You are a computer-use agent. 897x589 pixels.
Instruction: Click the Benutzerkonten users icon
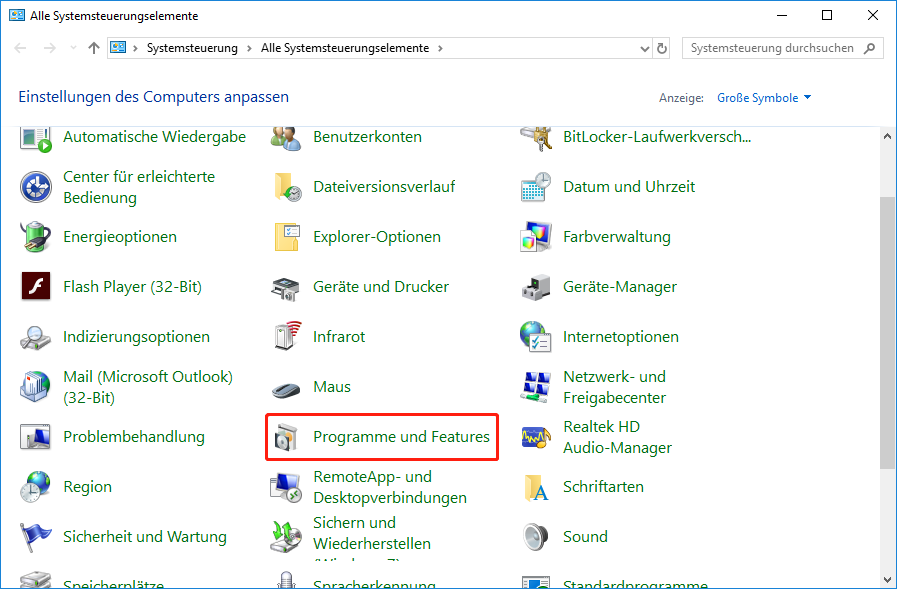click(285, 138)
